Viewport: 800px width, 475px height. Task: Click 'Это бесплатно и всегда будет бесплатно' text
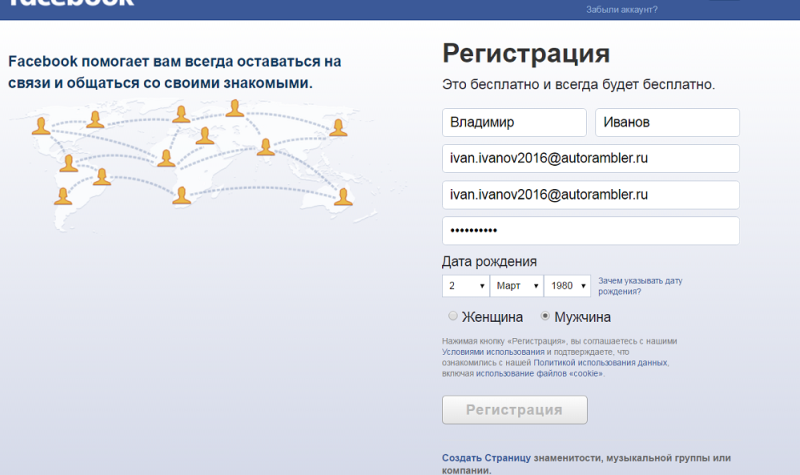(579, 84)
